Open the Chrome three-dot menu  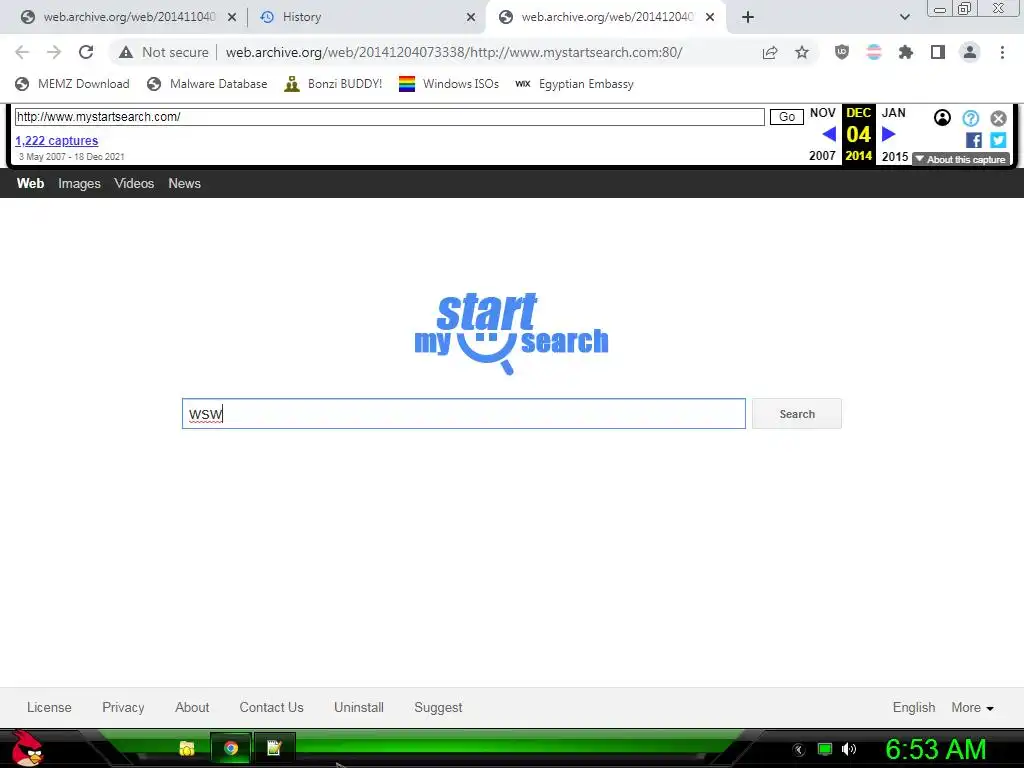(1002, 52)
